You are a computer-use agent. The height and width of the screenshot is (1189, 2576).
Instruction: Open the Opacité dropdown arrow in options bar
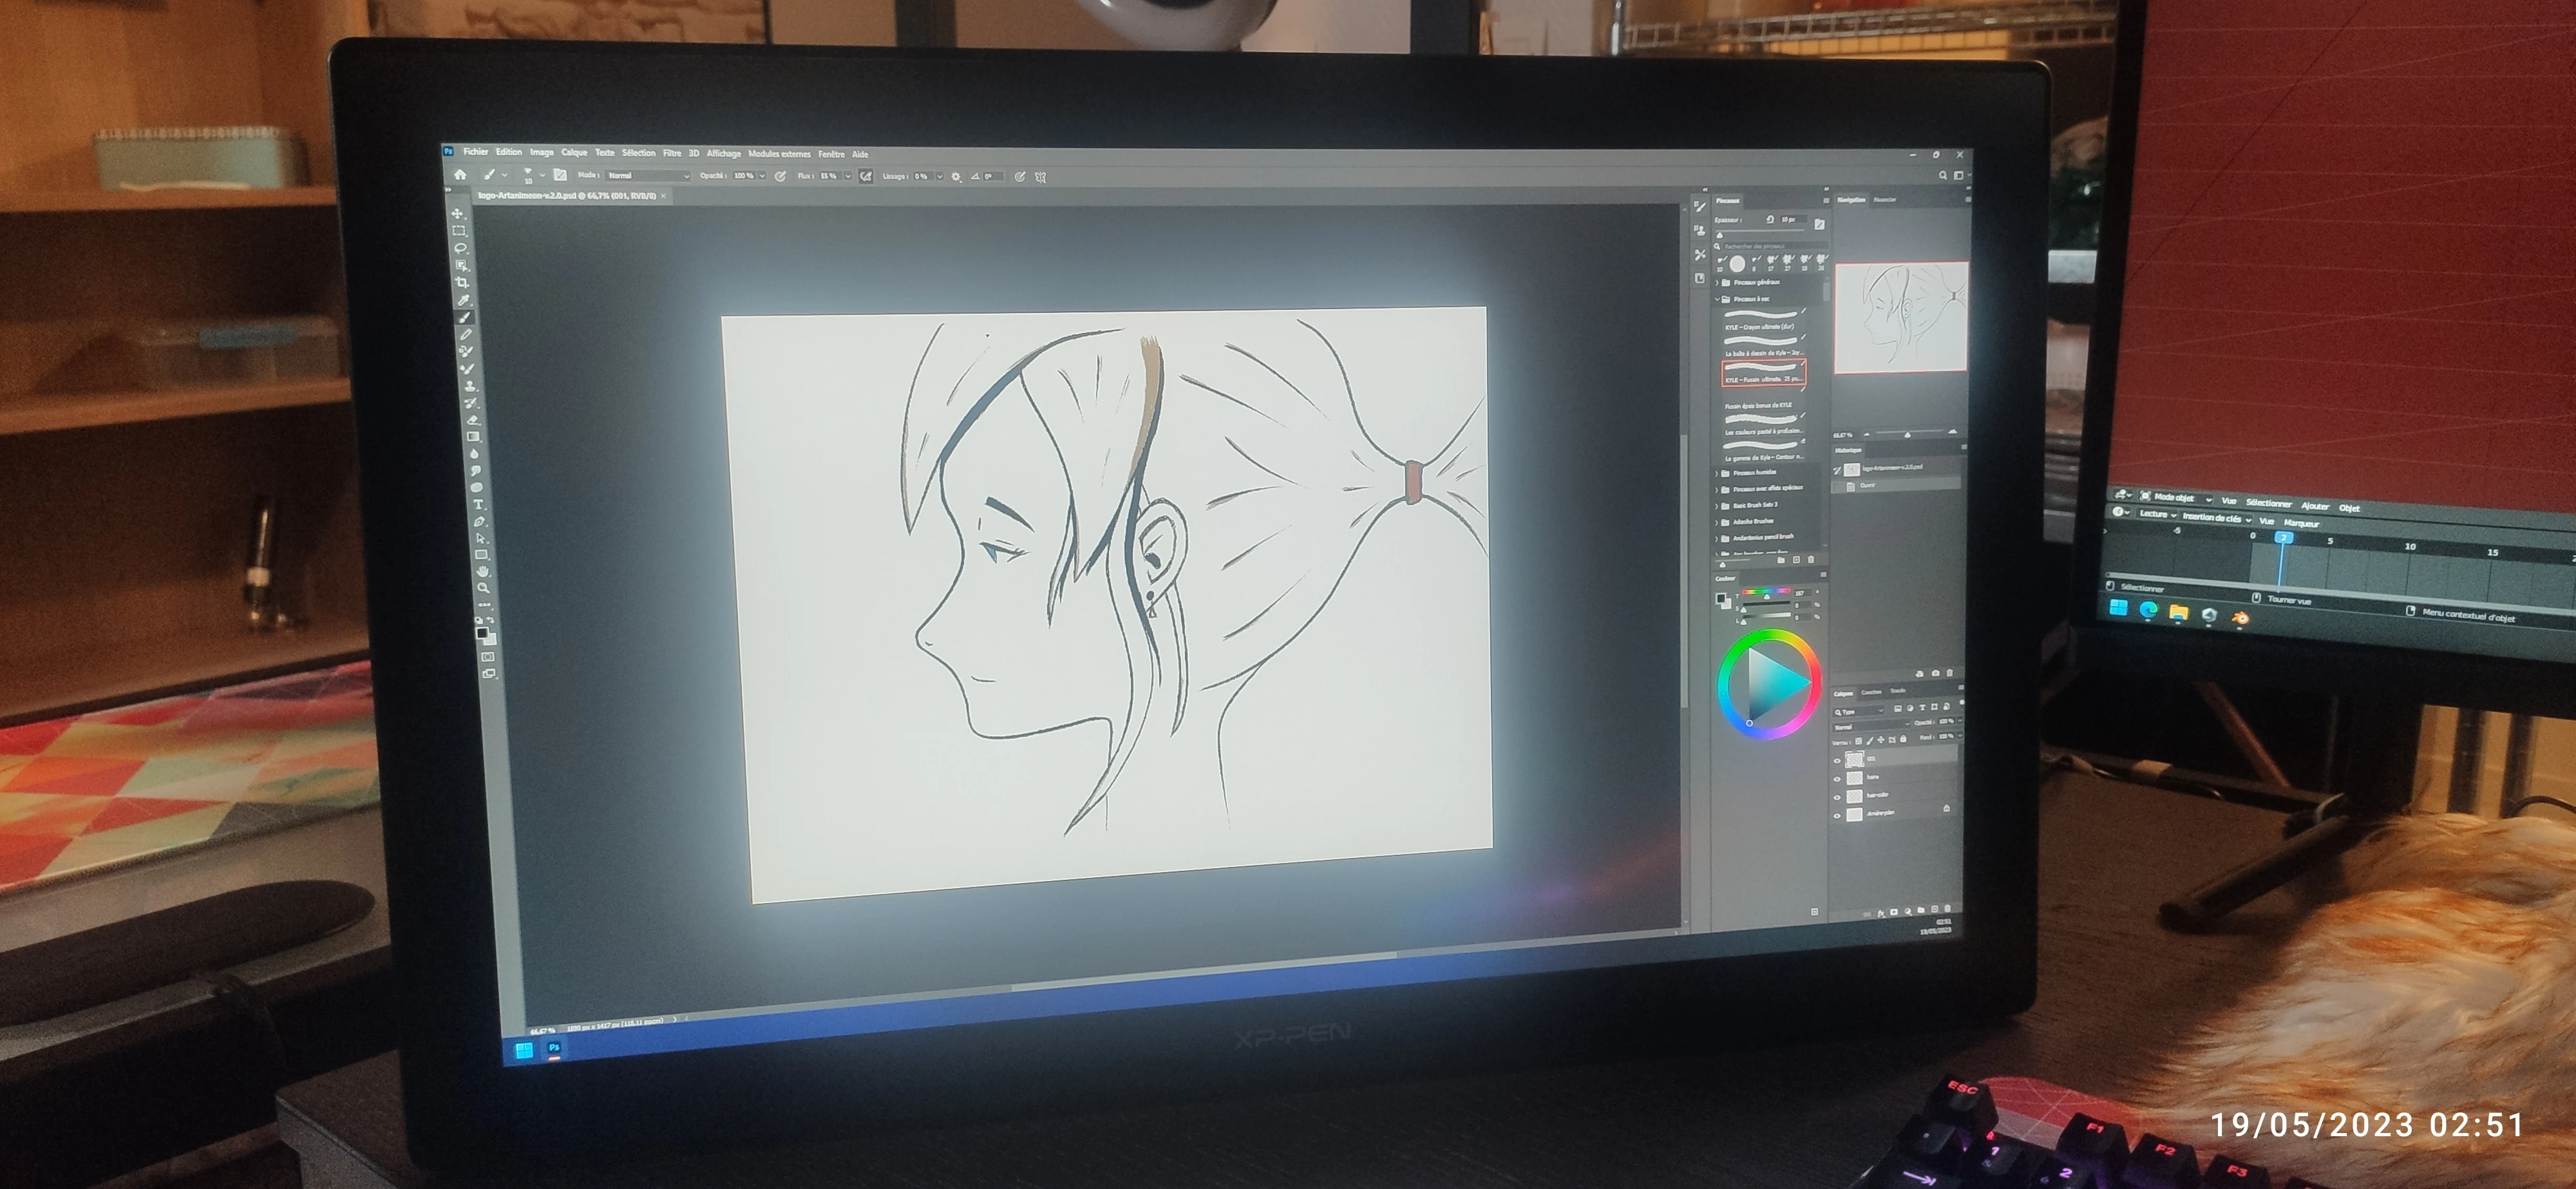pyautogui.click(x=763, y=176)
